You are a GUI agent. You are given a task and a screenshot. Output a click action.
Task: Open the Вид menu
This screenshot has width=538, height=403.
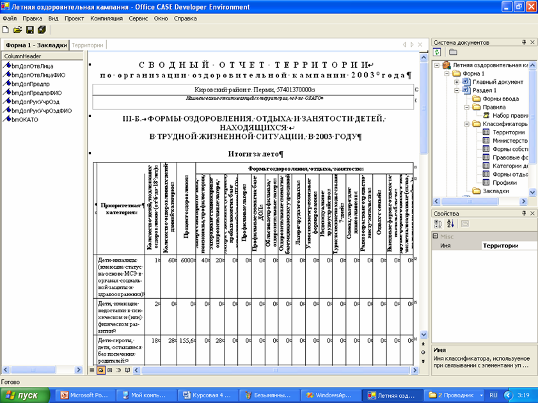(53, 19)
